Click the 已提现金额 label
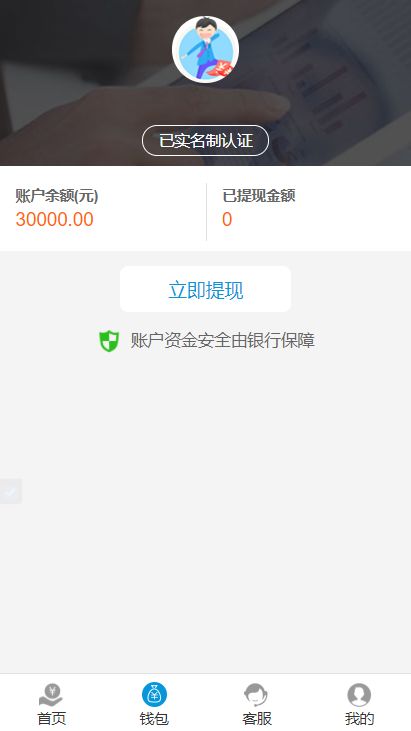This screenshot has width=411, height=731. [x=259, y=196]
